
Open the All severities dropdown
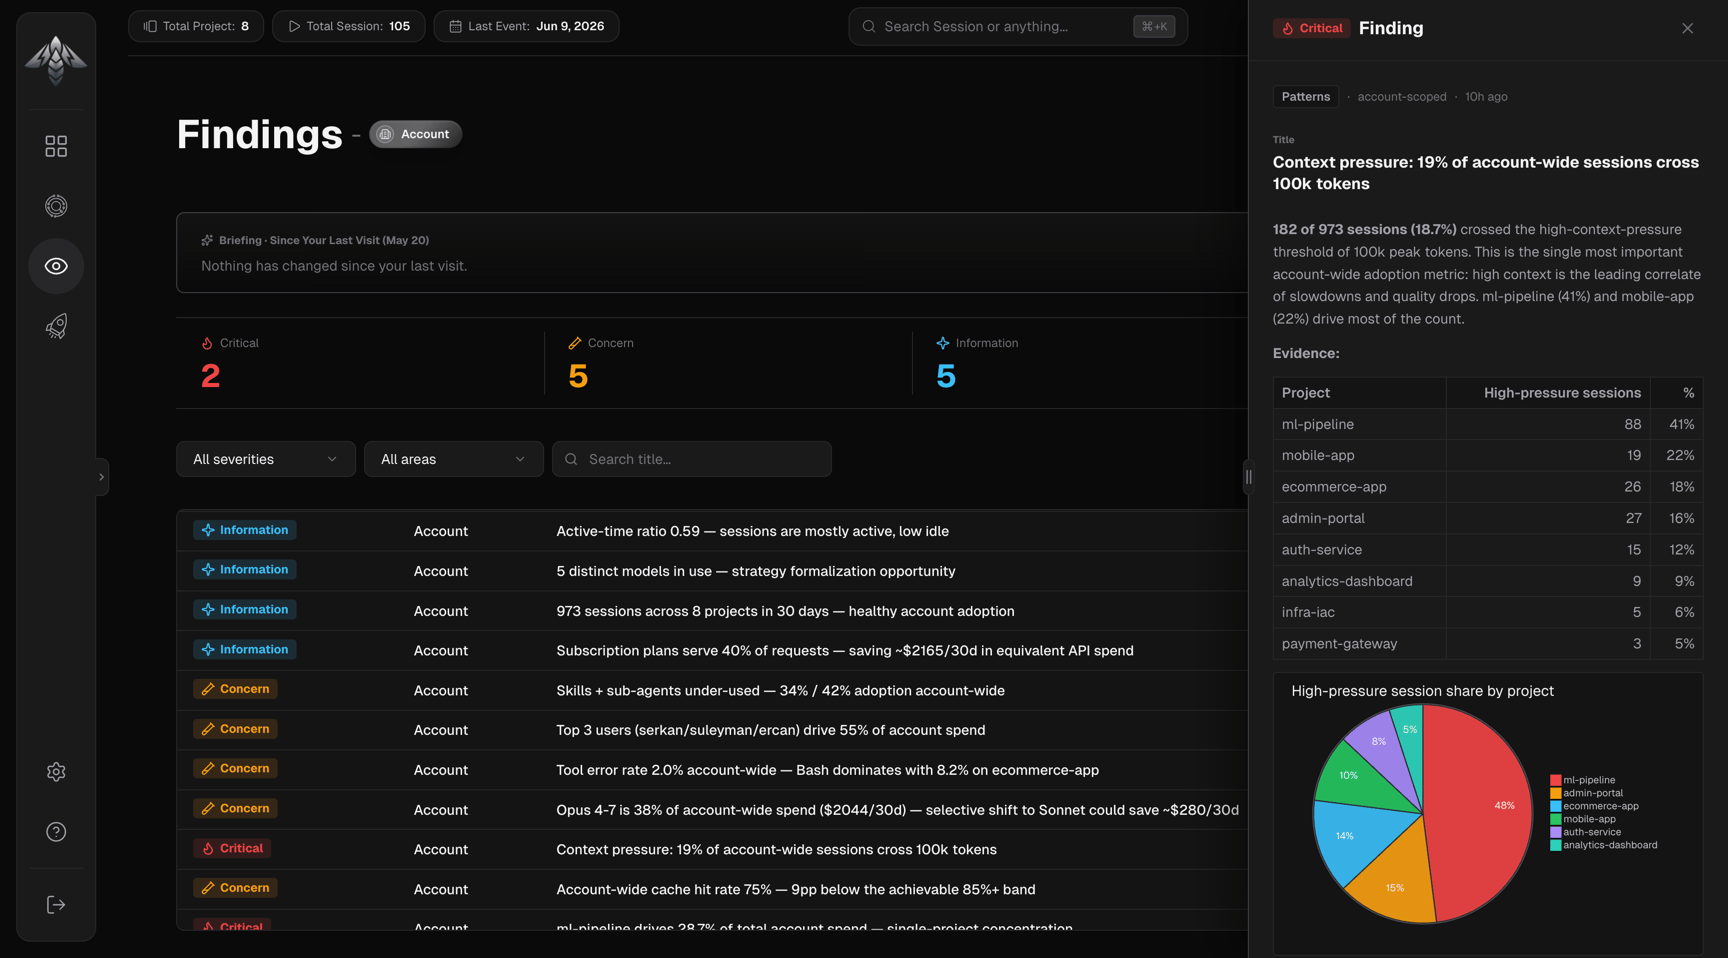pos(266,459)
